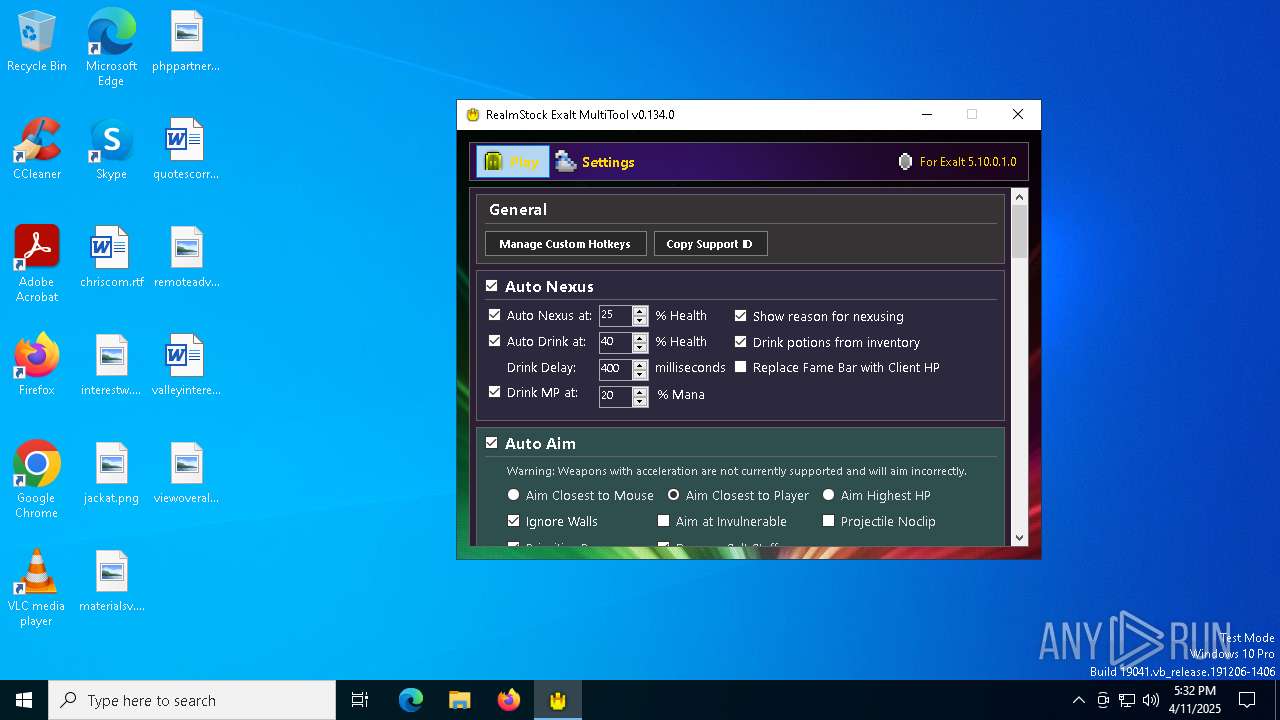Open File Explorer from the taskbar
Image resolution: width=1280 pixels, height=720 pixels.
tap(460, 700)
